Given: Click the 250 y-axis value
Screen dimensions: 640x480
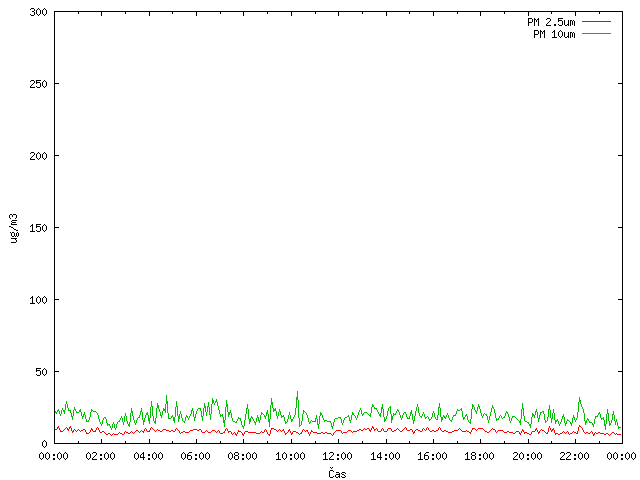Looking at the screenshot, I should 38,84.
